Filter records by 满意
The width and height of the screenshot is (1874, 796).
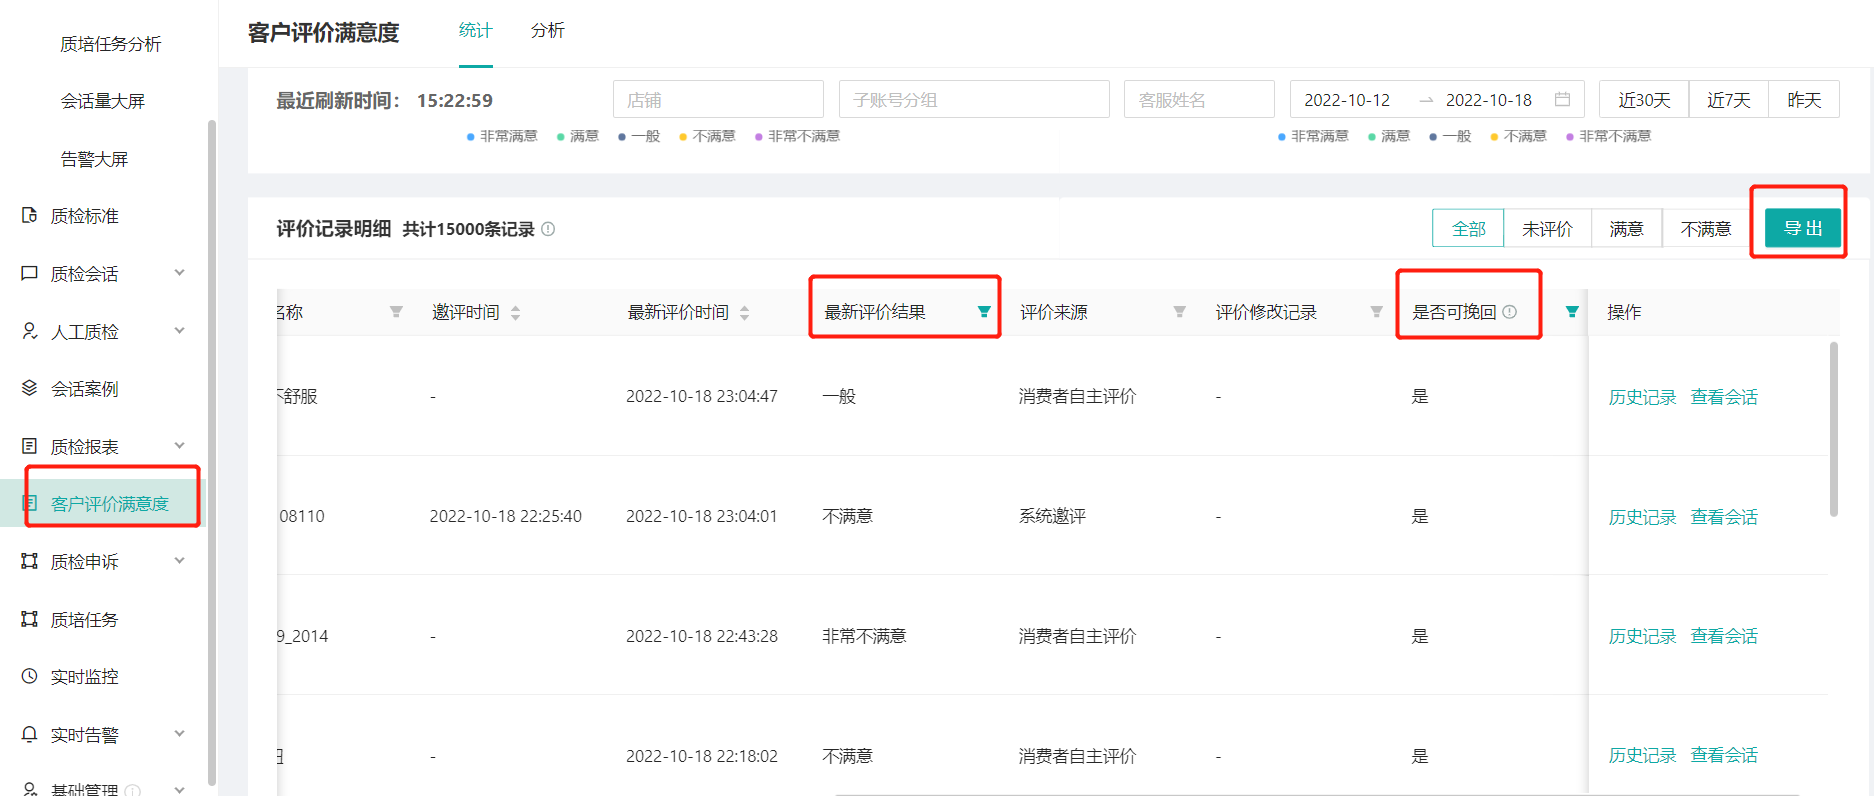click(1626, 228)
